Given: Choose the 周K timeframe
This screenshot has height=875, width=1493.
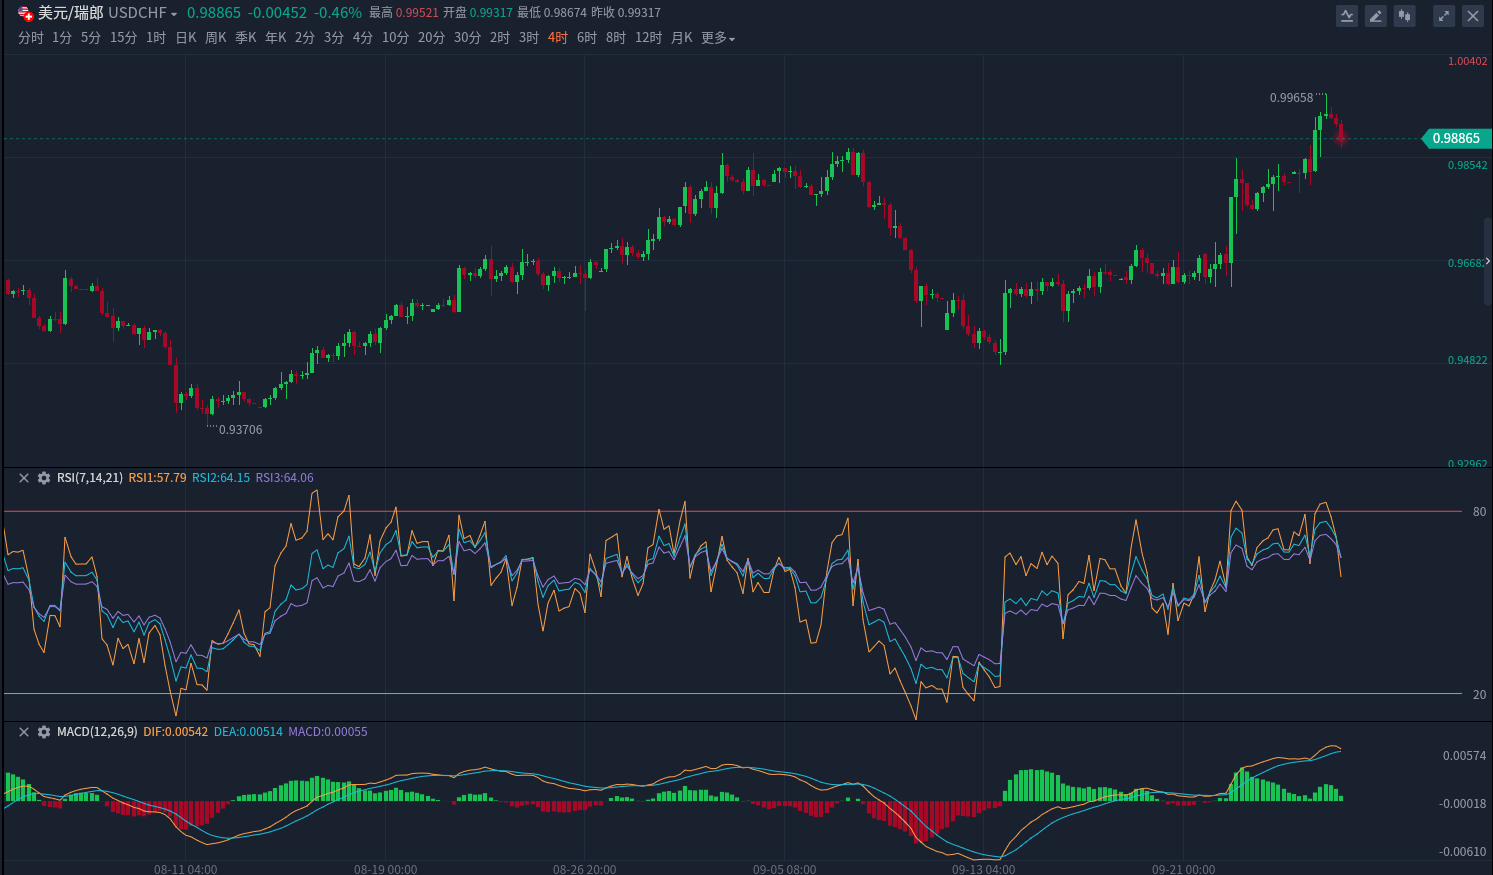Looking at the screenshot, I should point(216,38).
